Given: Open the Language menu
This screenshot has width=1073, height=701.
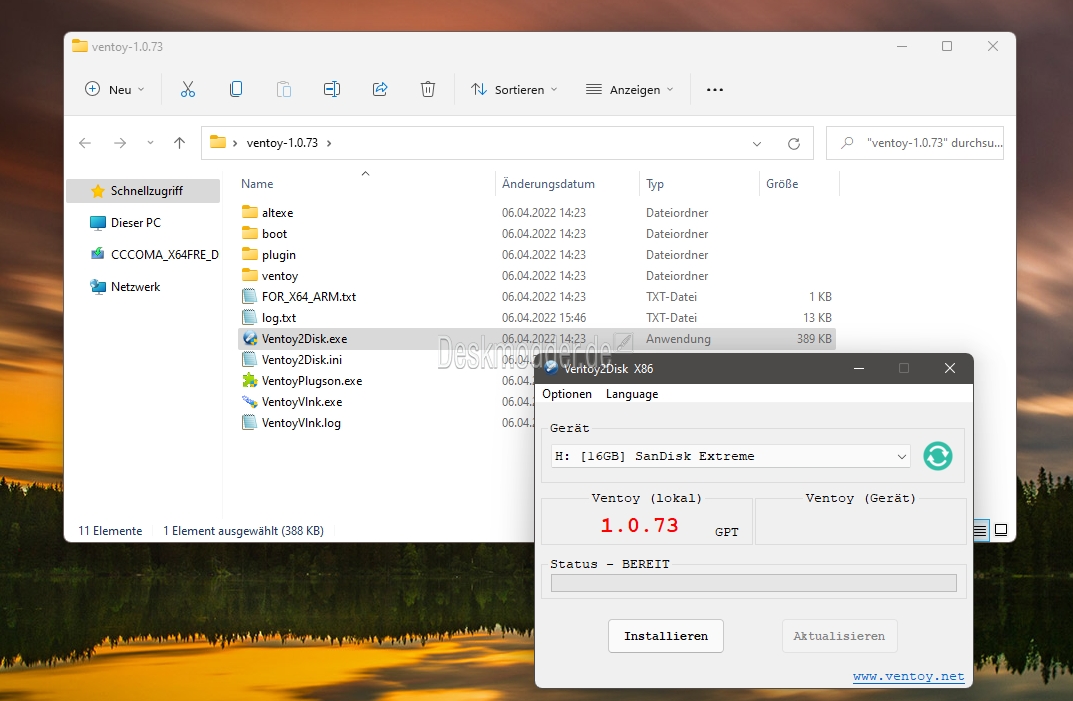Looking at the screenshot, I should click(x=632, y=394).
